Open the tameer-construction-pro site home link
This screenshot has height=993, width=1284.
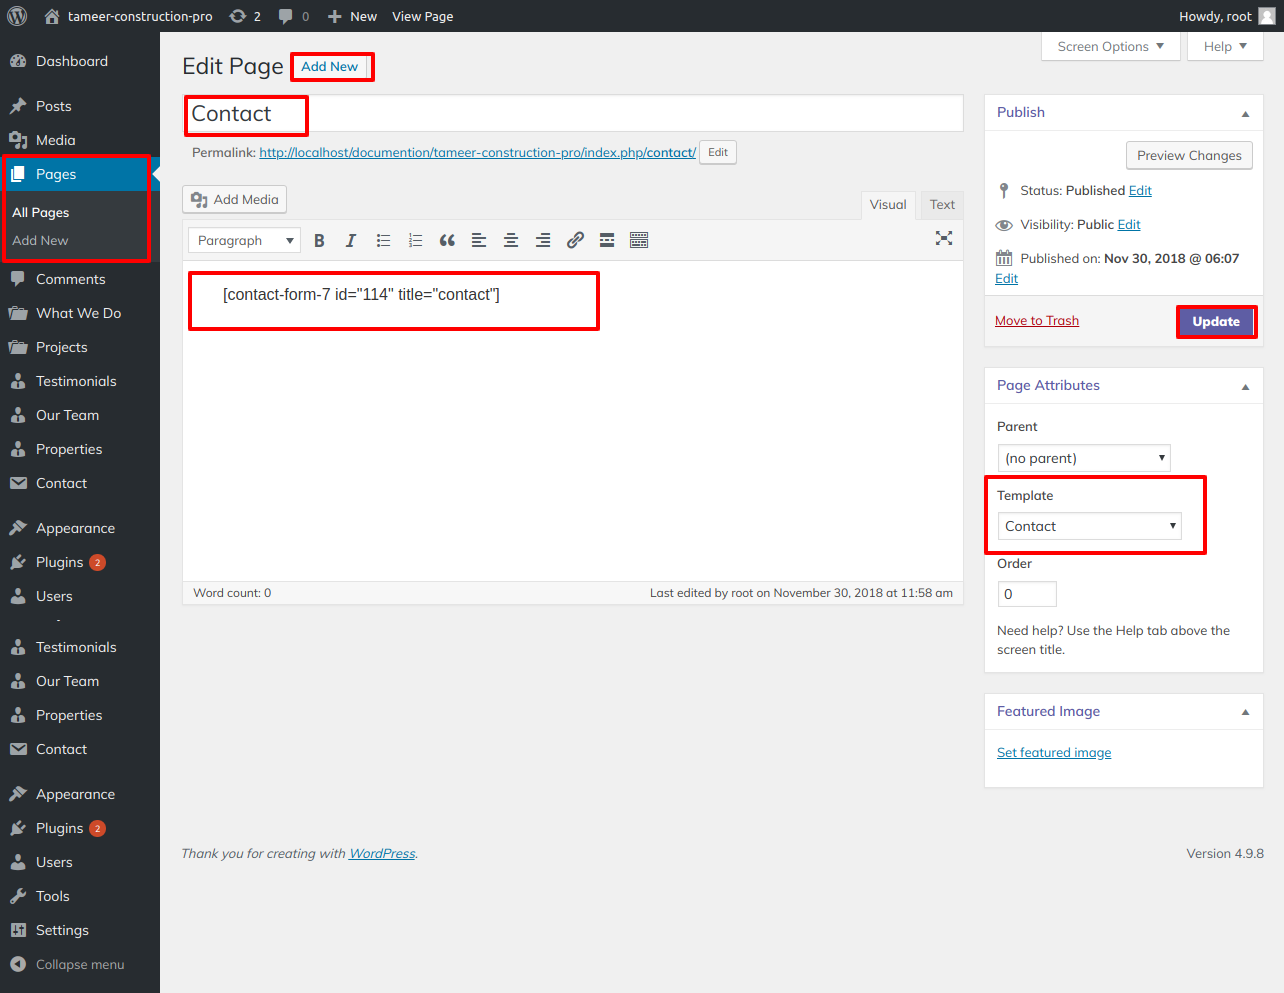point(128,16)
